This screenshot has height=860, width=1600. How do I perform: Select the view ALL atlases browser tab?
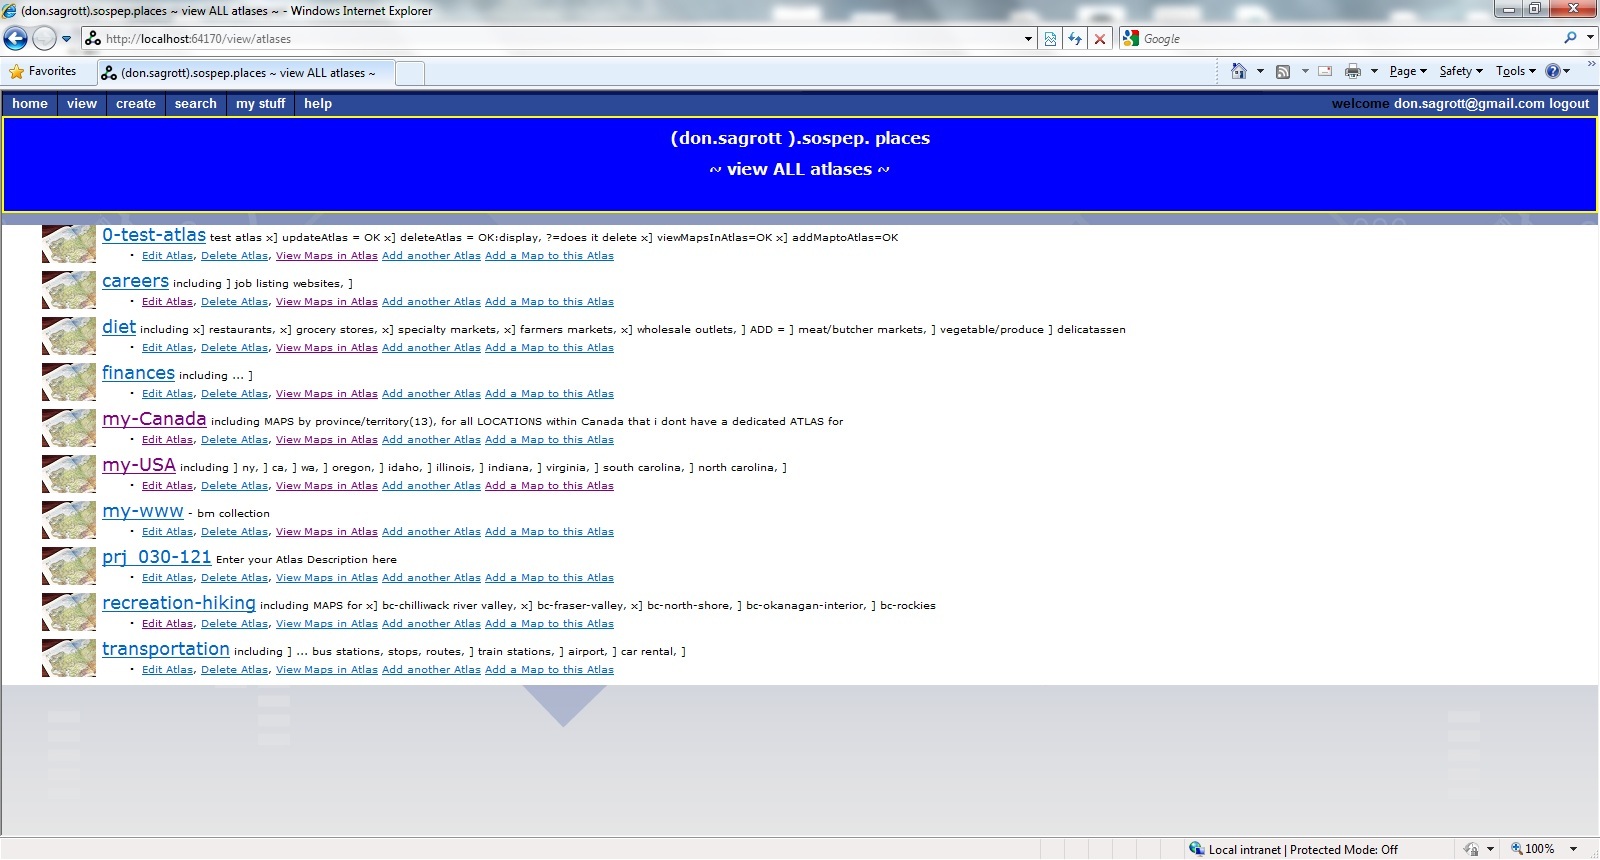tap(246, 73)
